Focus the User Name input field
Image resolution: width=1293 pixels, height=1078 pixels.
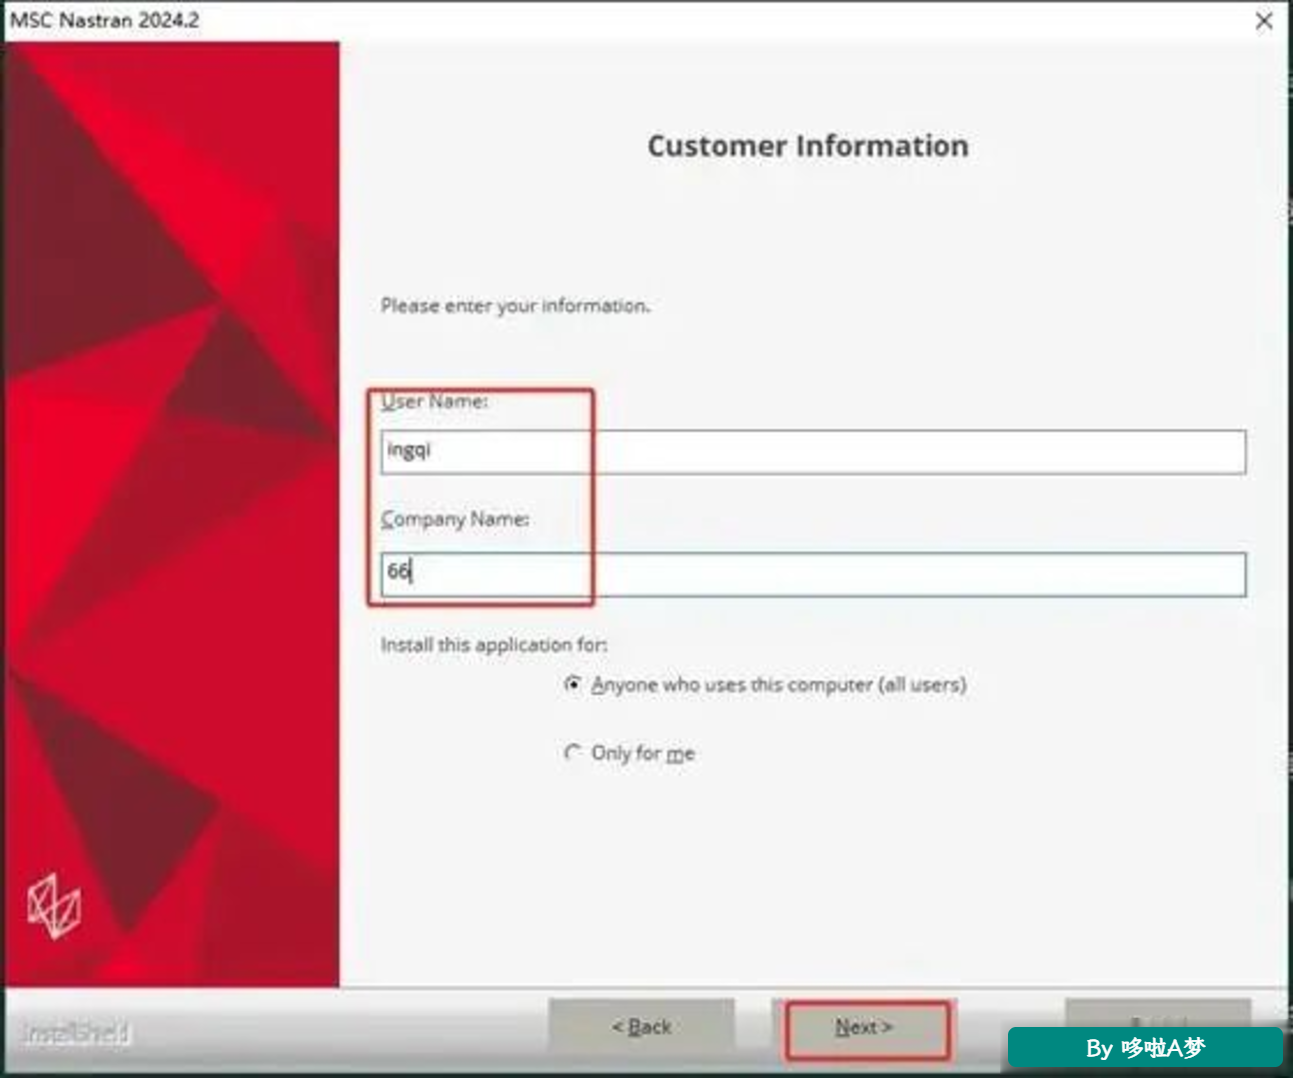813,452
